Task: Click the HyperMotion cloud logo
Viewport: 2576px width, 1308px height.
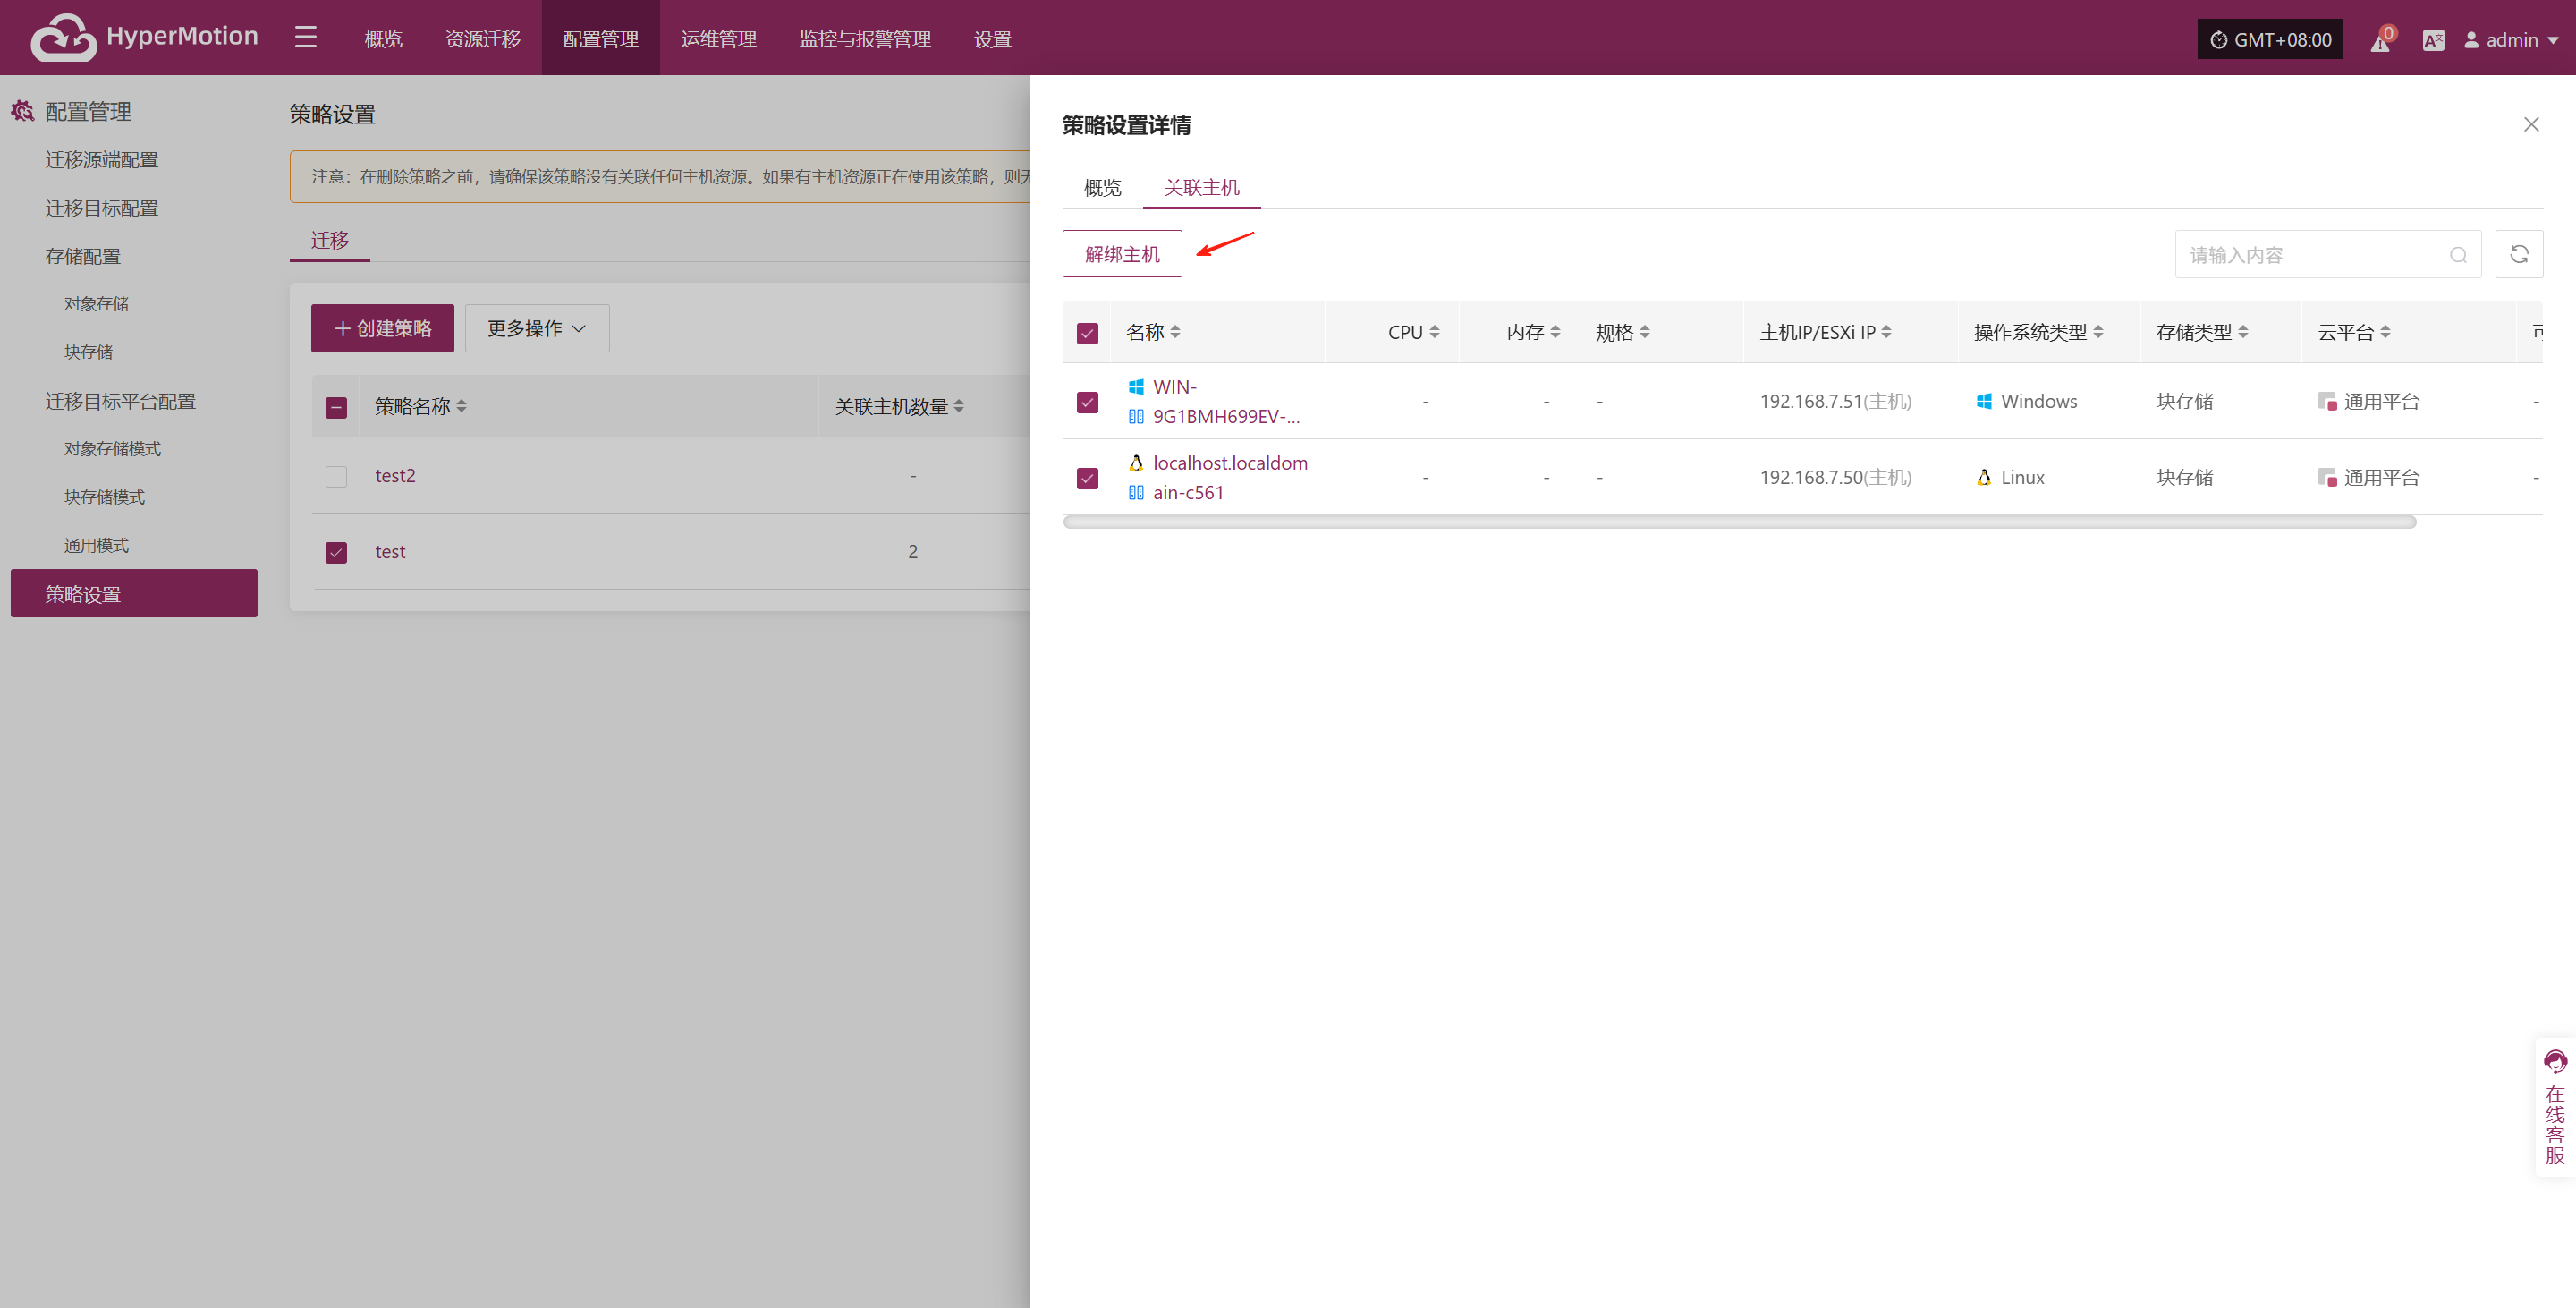Action: 64,38
